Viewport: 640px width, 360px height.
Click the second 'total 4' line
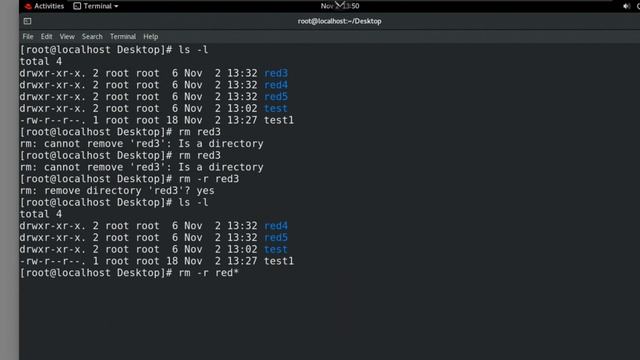[x=41, y=214]
